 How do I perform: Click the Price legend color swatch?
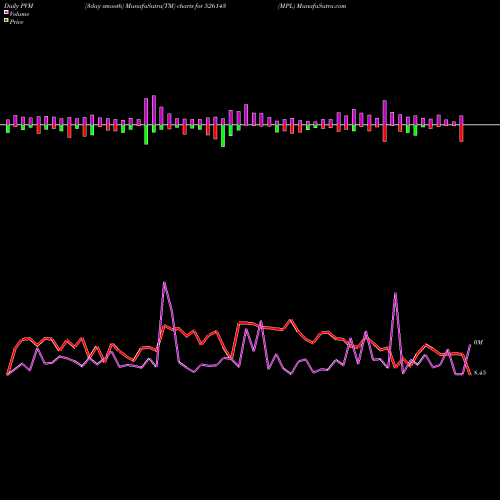[6, 21]
